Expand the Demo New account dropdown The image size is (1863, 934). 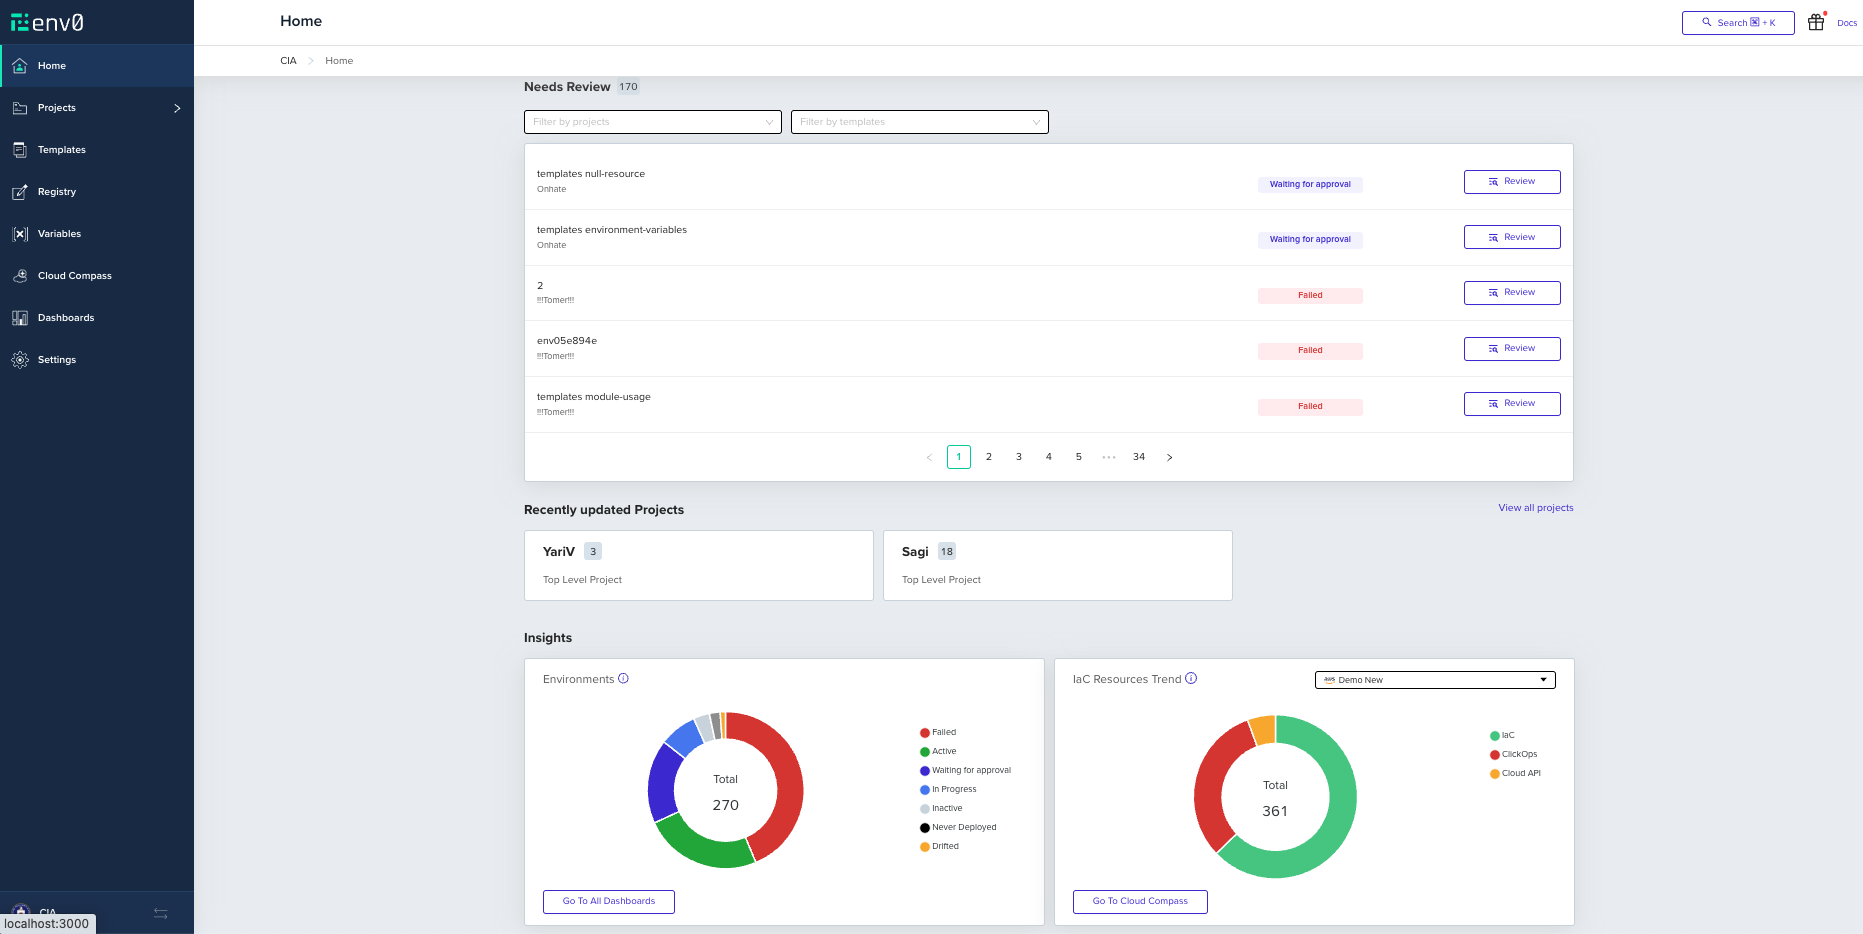(1435, 680)
